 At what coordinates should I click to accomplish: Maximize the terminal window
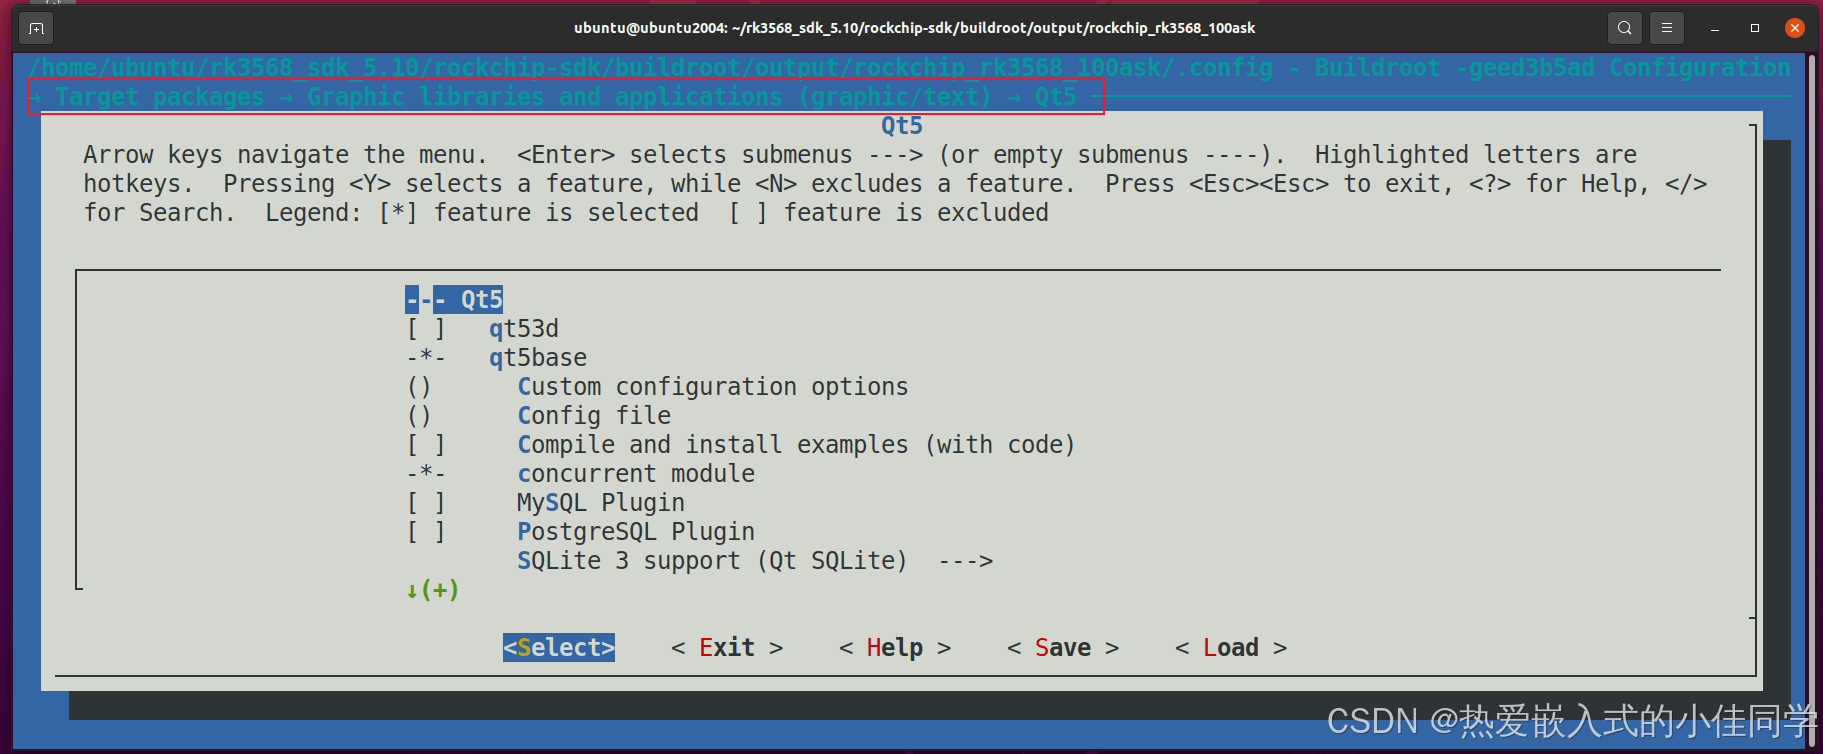(1755, 28)
